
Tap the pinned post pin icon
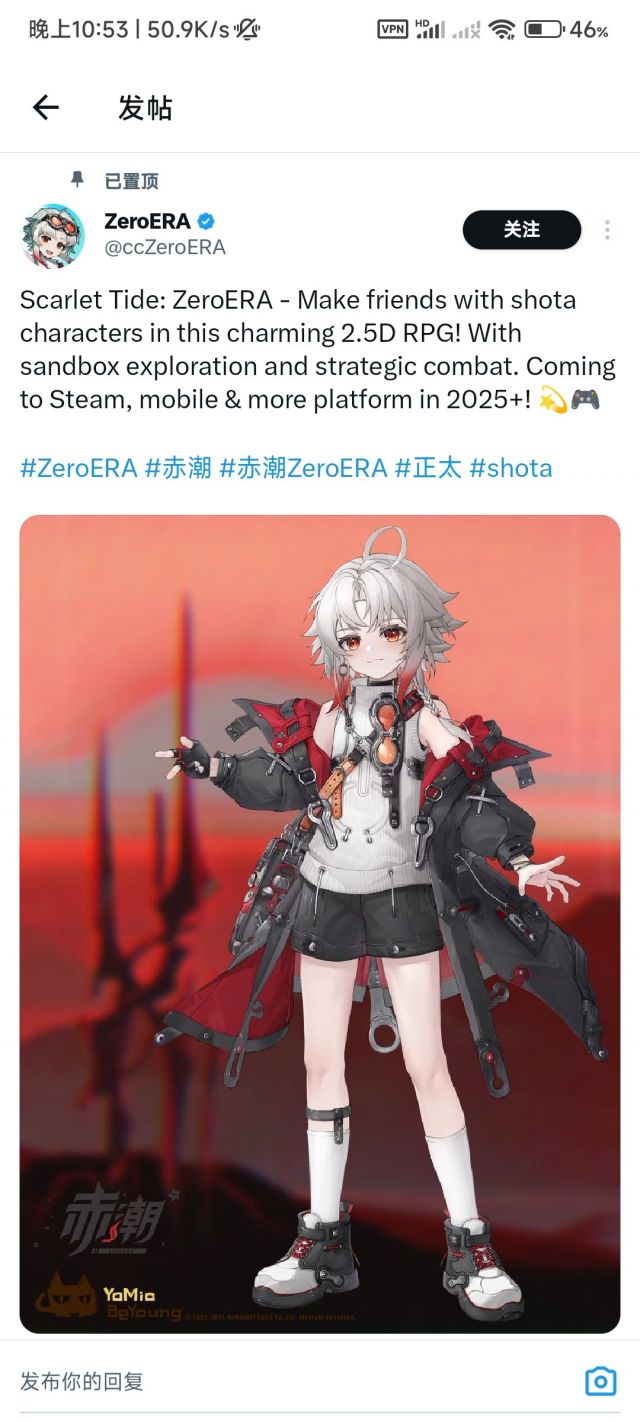tap(77, 180)
